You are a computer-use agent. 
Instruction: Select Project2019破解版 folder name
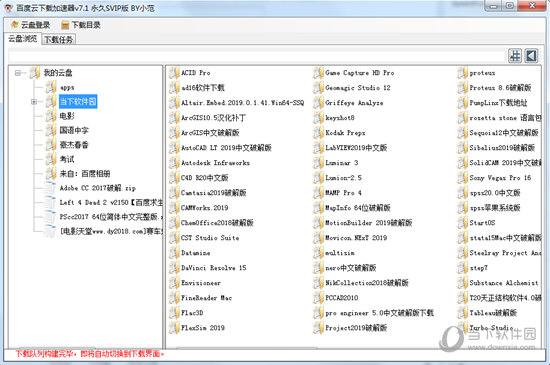coord(356,328)
